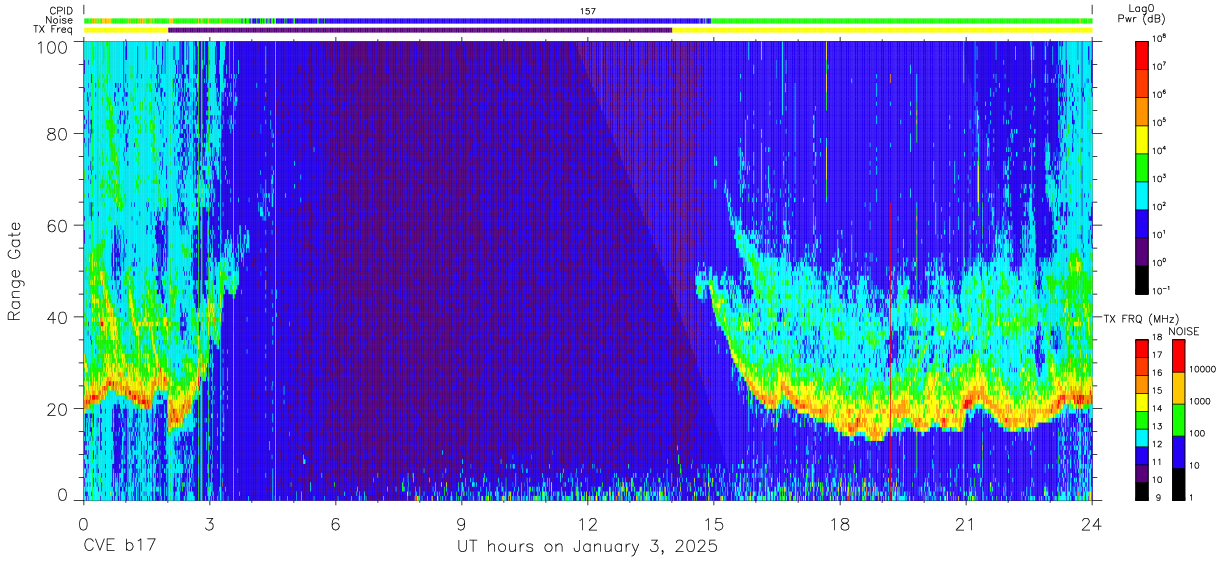
Task: Click the yellow segment of TX FRQ colorbar
Action: [1142, 402]
